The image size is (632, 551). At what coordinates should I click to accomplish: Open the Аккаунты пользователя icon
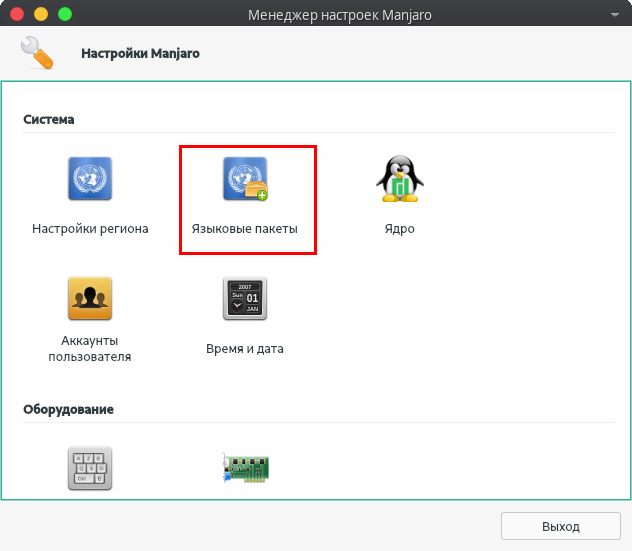pyautogui.click(x=90, y=298)
